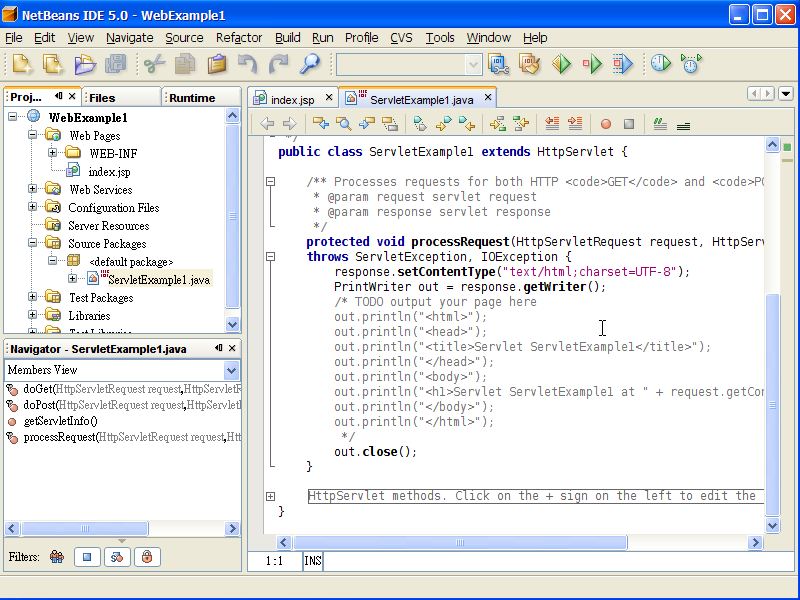Open the Navigate menu
800x600 pixels.
click(x=130, y=38)
